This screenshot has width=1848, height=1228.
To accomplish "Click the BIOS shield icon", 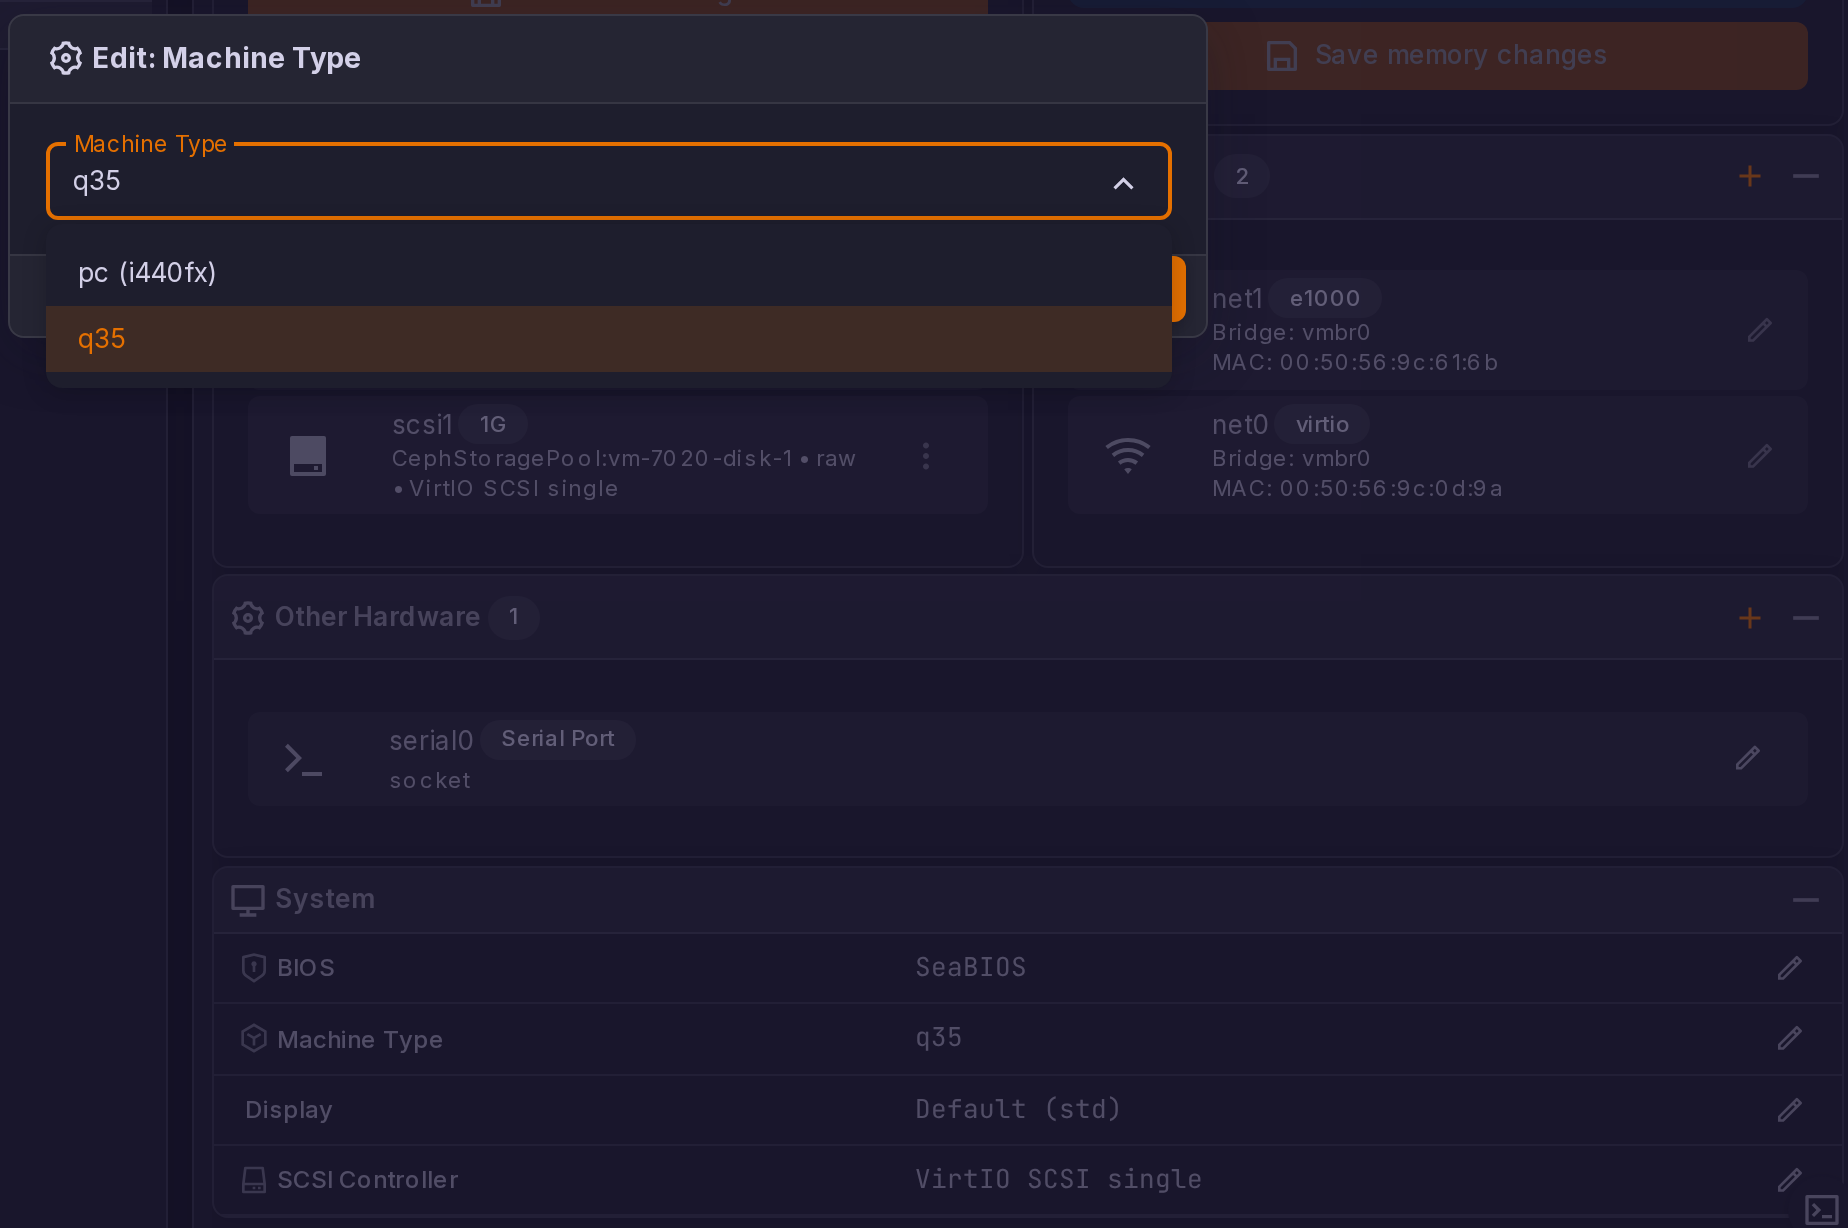I will click(x=254, y=968).
